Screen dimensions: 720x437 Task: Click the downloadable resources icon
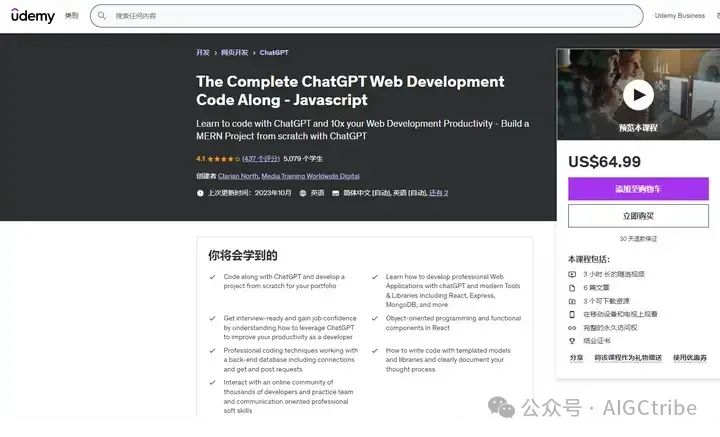pyautogui.click(x=572, y=301)
